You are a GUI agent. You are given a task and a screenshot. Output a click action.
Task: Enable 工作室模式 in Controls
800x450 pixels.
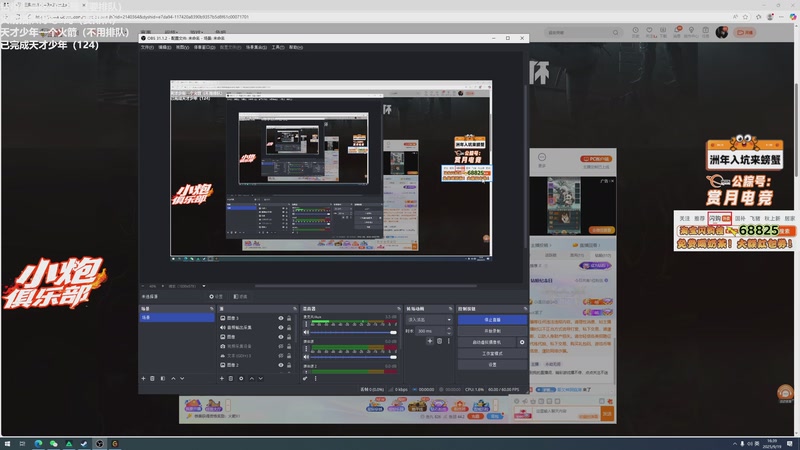[x=492, y=354]
